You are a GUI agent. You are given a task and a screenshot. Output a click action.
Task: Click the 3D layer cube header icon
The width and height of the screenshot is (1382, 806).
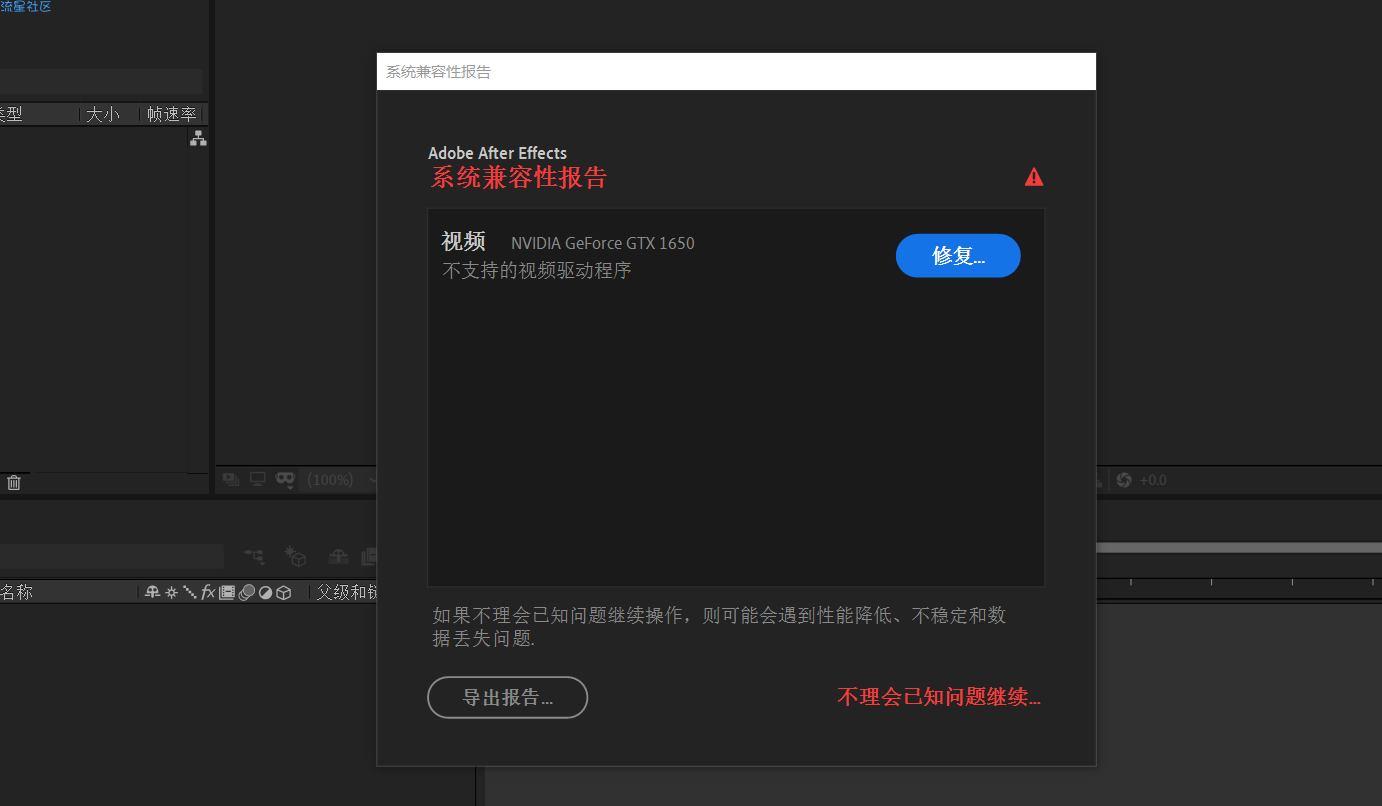click(x=284, y=592)
